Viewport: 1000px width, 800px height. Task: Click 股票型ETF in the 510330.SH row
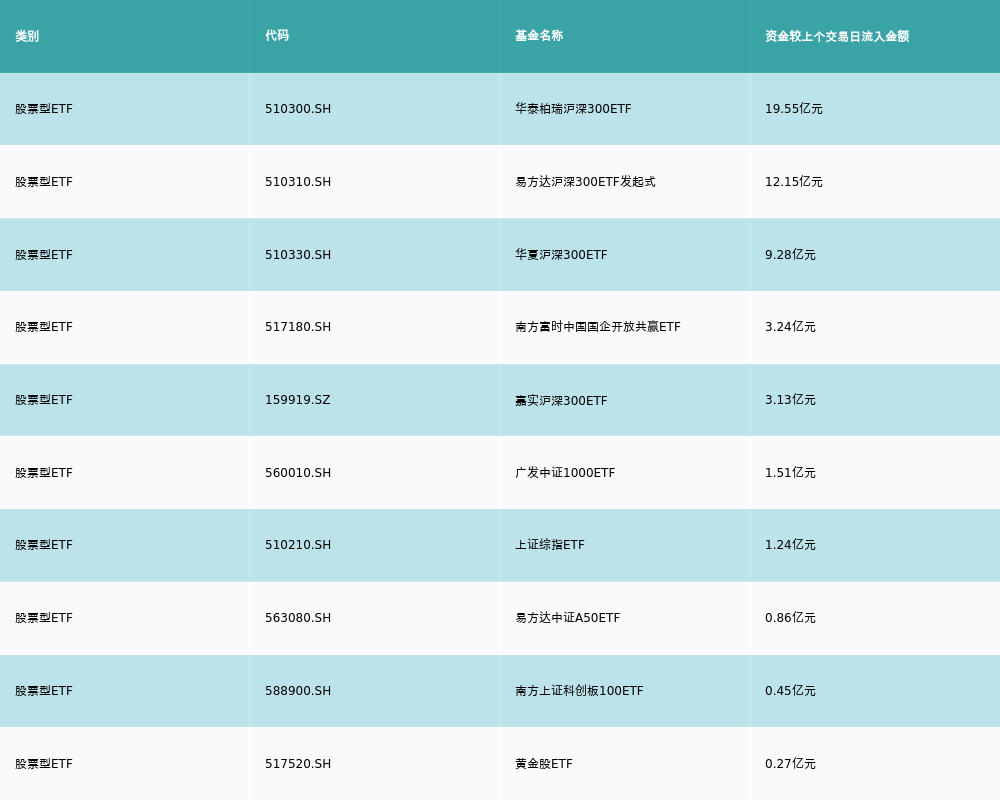click(x=44, y=255)
